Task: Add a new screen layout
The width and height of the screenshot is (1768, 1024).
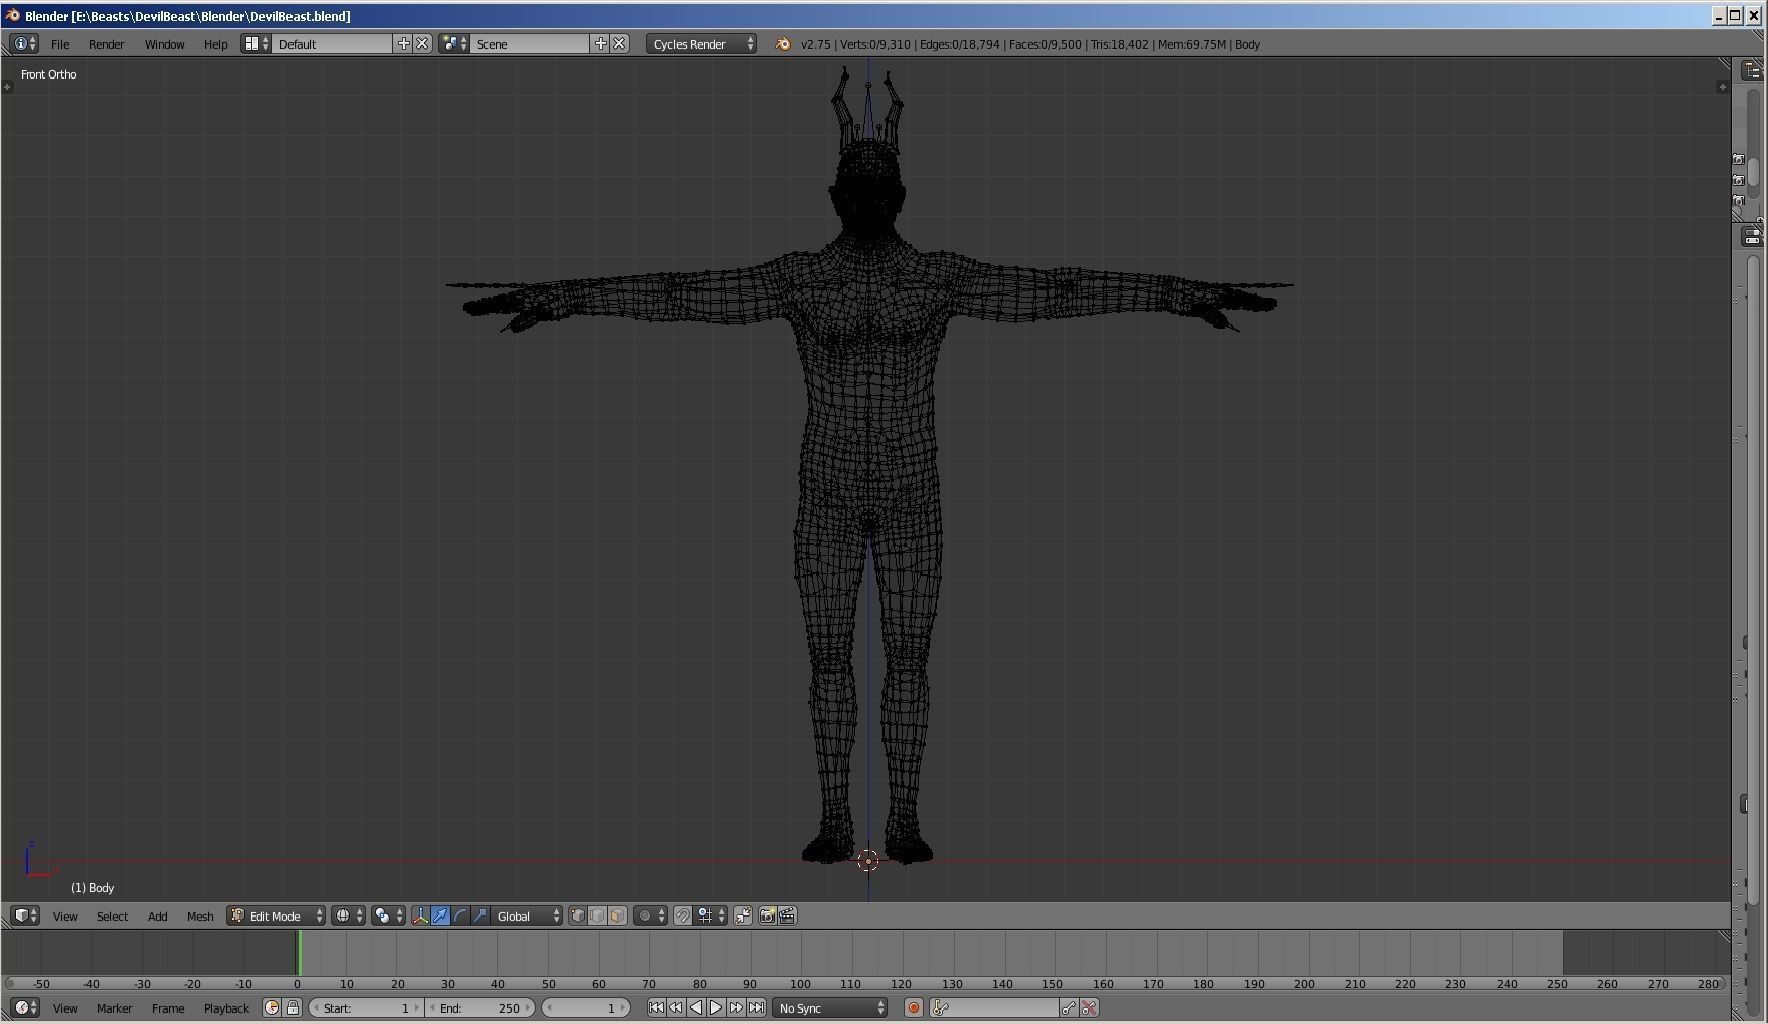Action: click(x=403, y=44)
